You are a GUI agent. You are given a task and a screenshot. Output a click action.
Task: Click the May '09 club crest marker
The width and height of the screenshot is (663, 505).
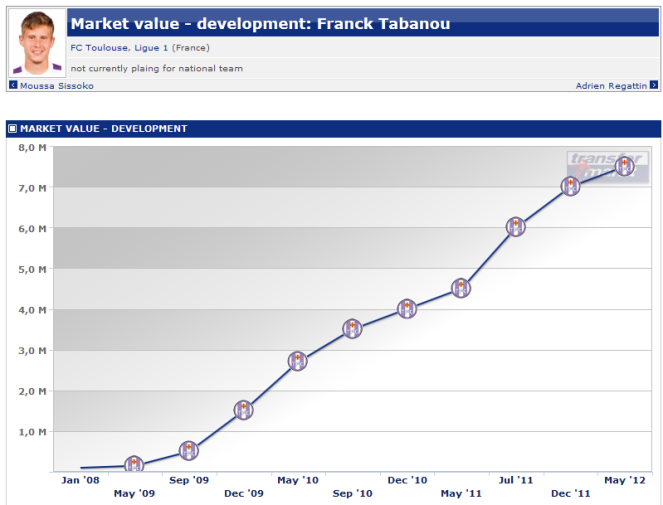click(x=134, y=465)
